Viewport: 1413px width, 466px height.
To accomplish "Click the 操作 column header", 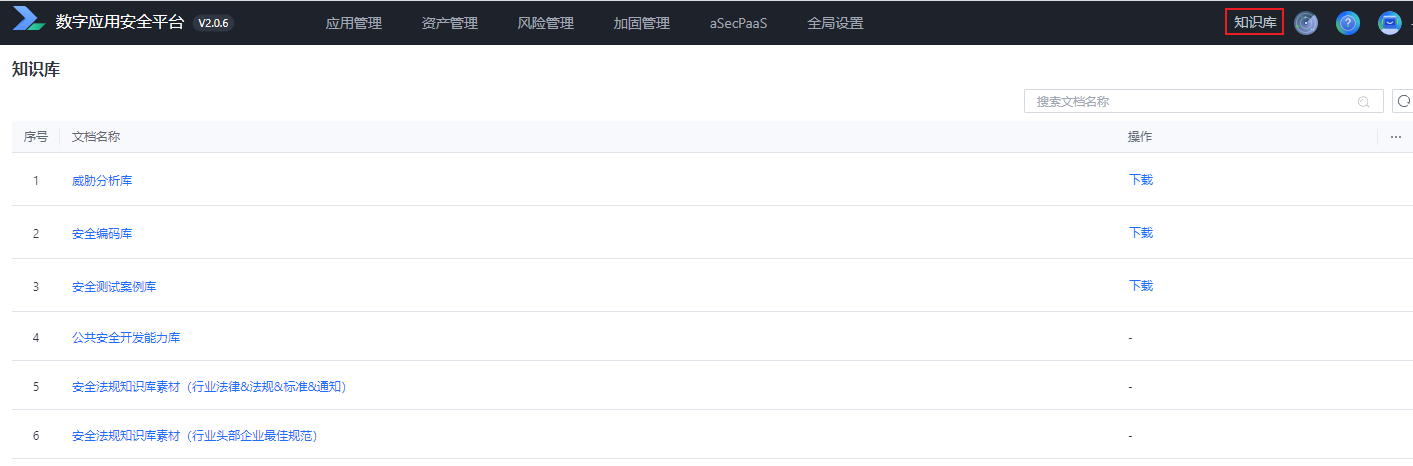I will pyautogui.click(x=1140, y=137).
